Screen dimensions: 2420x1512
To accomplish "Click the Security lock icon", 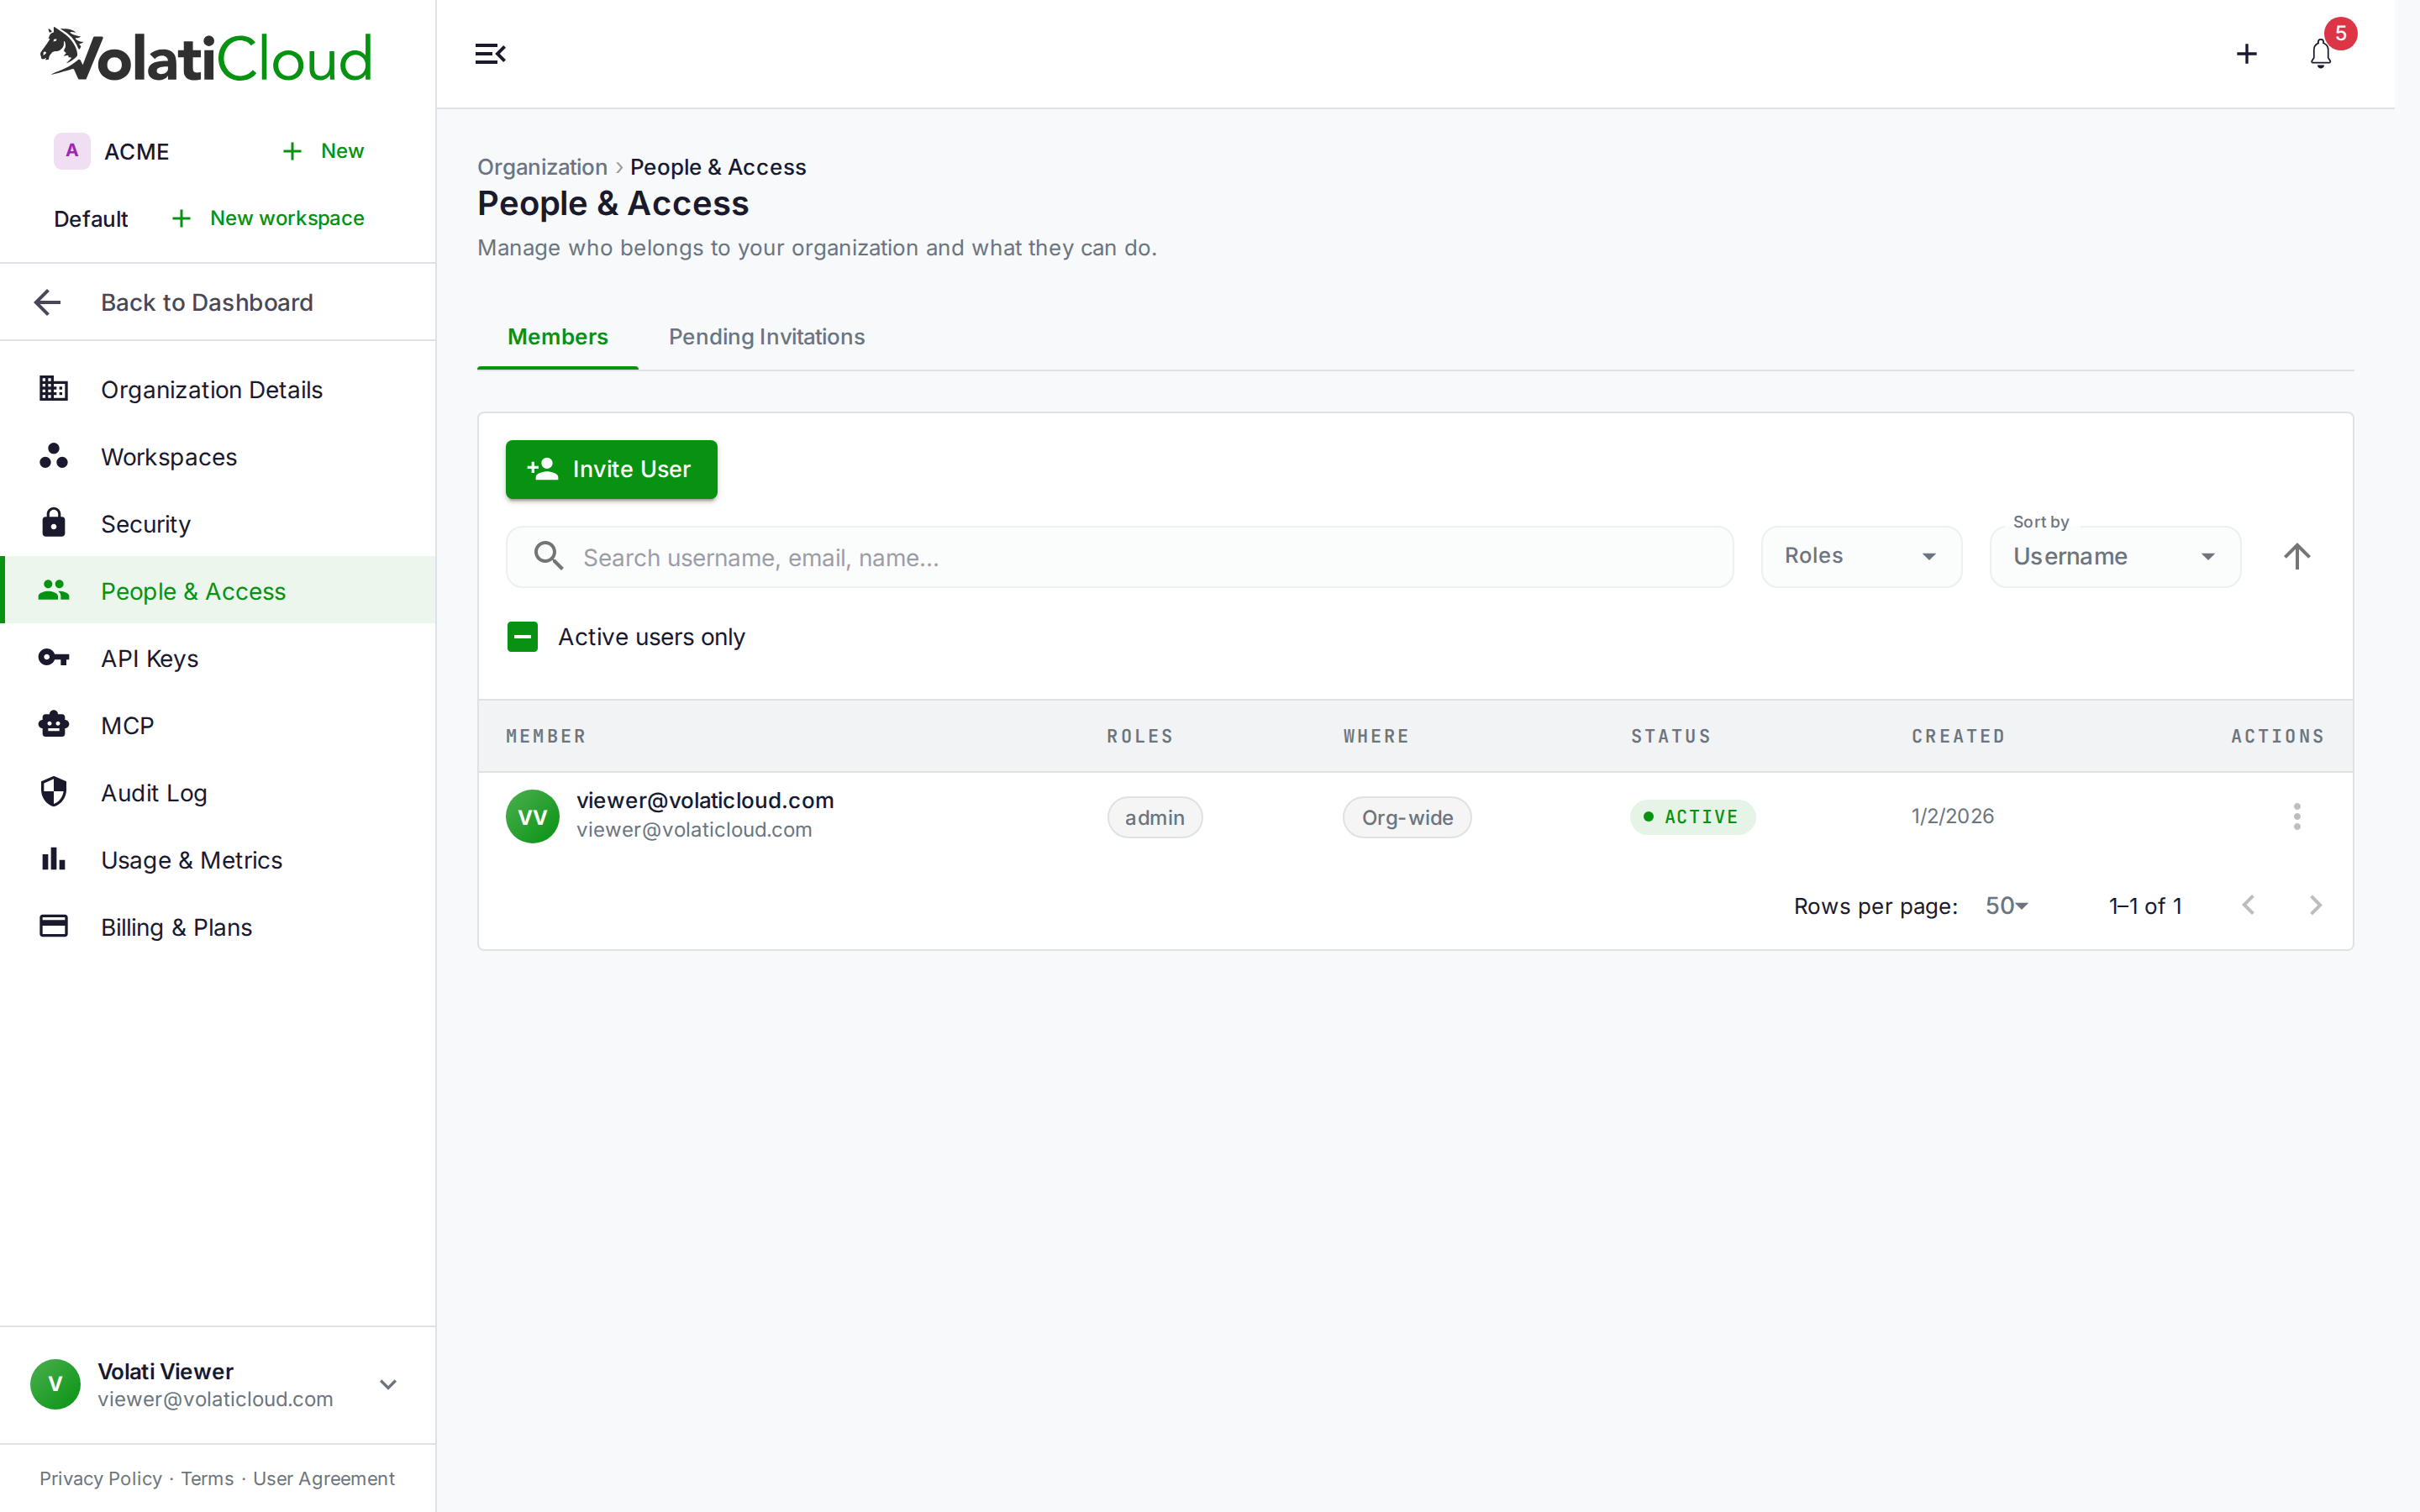I will (54, 523).
